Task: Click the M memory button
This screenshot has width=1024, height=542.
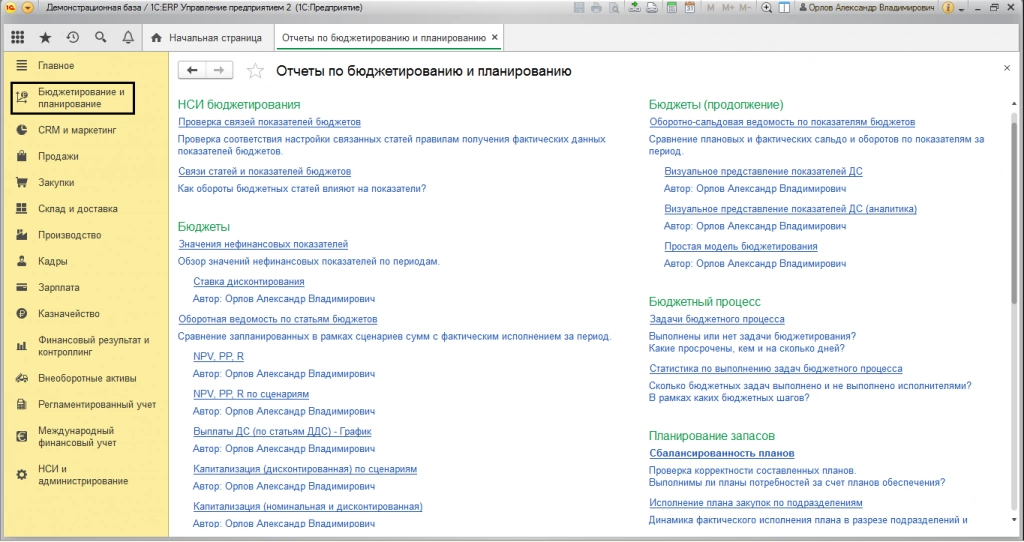Action: tap(711, 8)
